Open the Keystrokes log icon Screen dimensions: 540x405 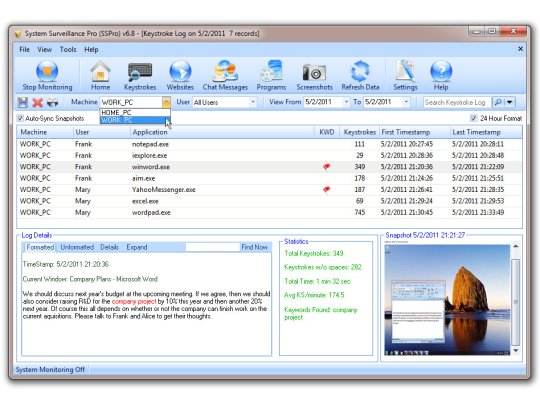140,75
